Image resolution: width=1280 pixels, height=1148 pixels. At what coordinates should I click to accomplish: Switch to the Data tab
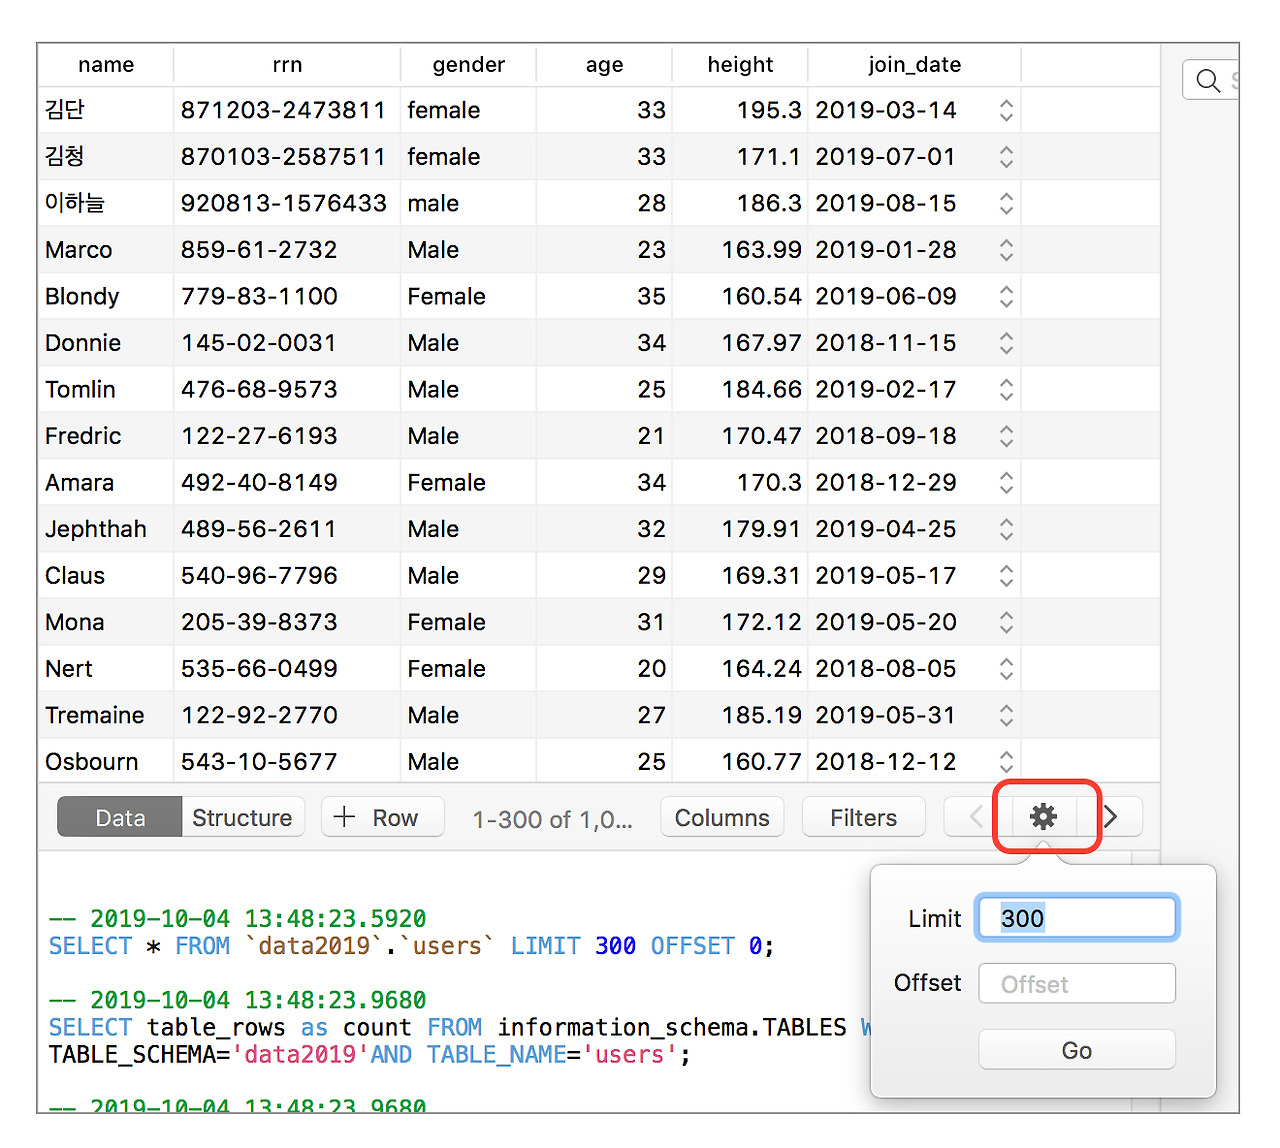(120, 817)
